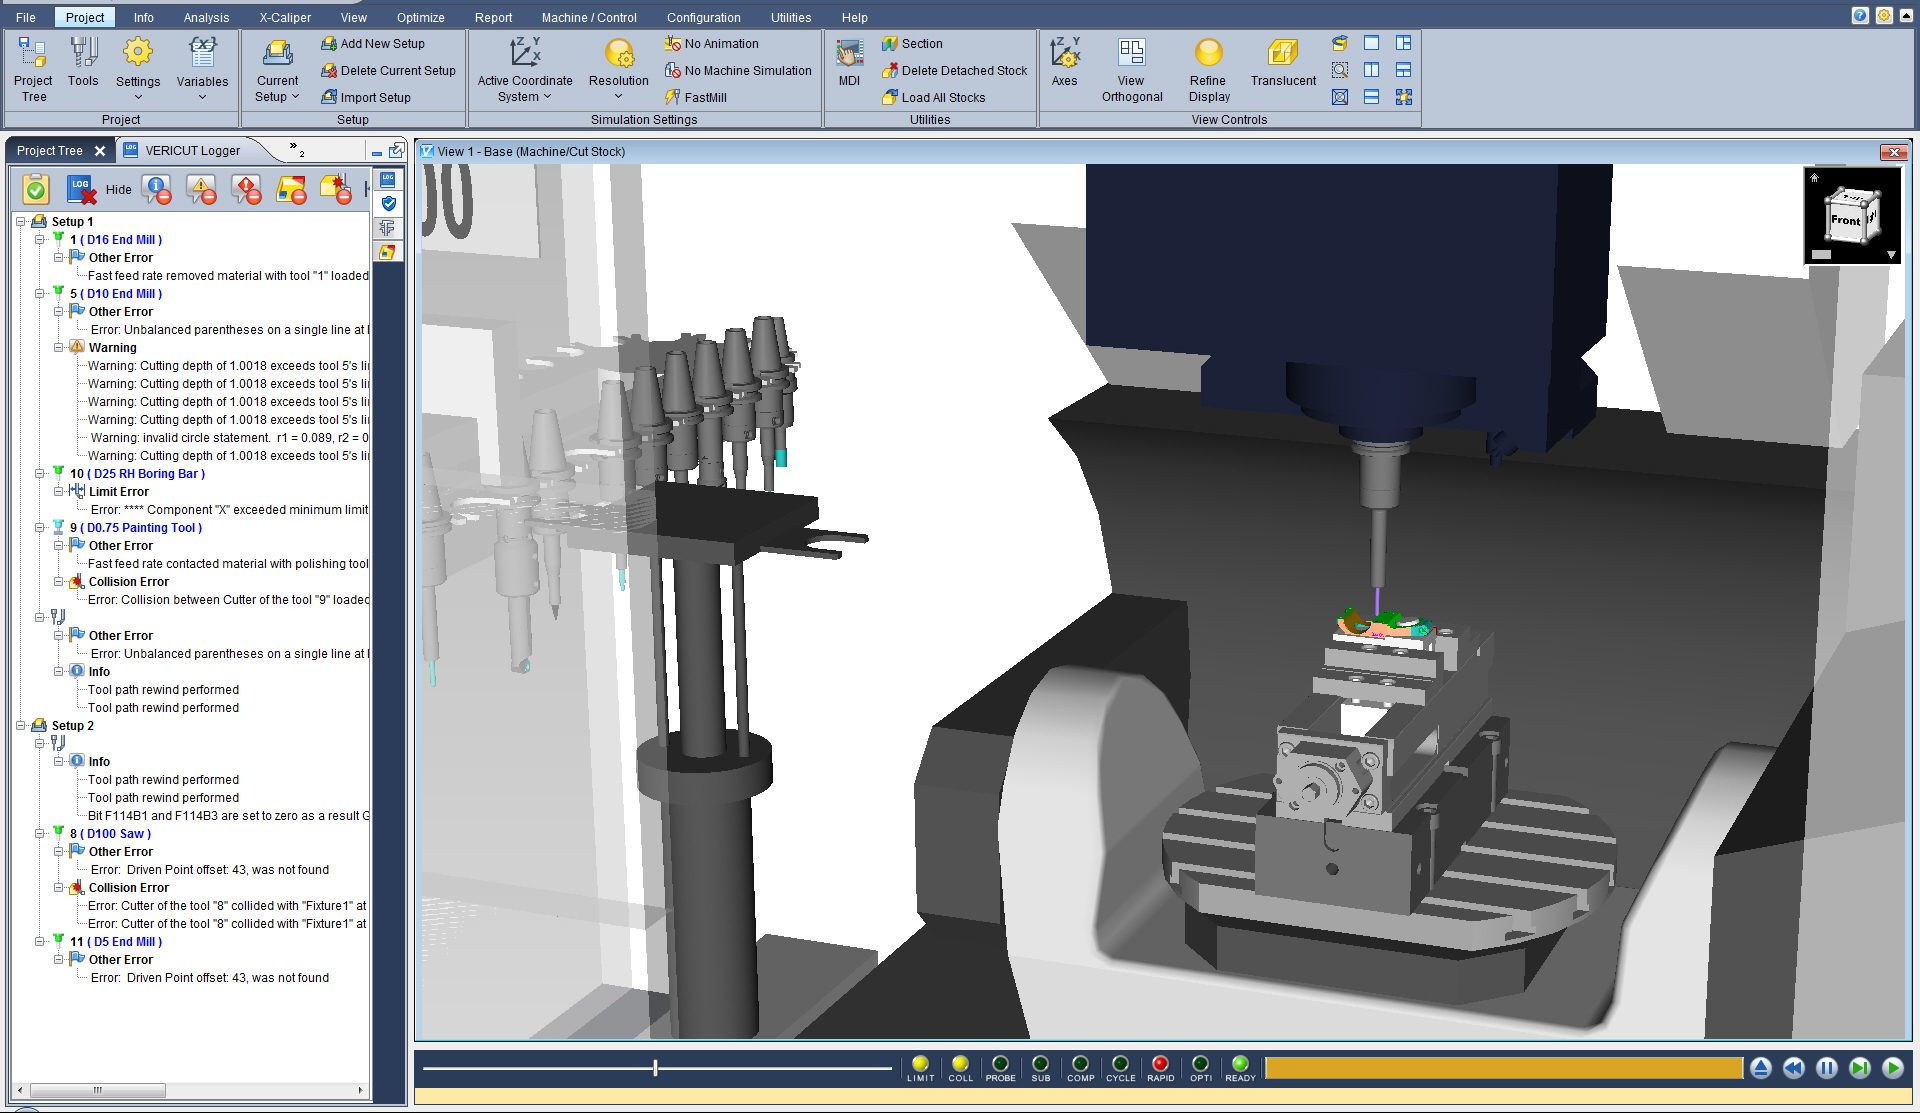Image resolution: width=1920 pixels, height=1113 pixels.
Task: Open the X-Caliper menu
Action: pyautogui.click(x=284, y=17)
